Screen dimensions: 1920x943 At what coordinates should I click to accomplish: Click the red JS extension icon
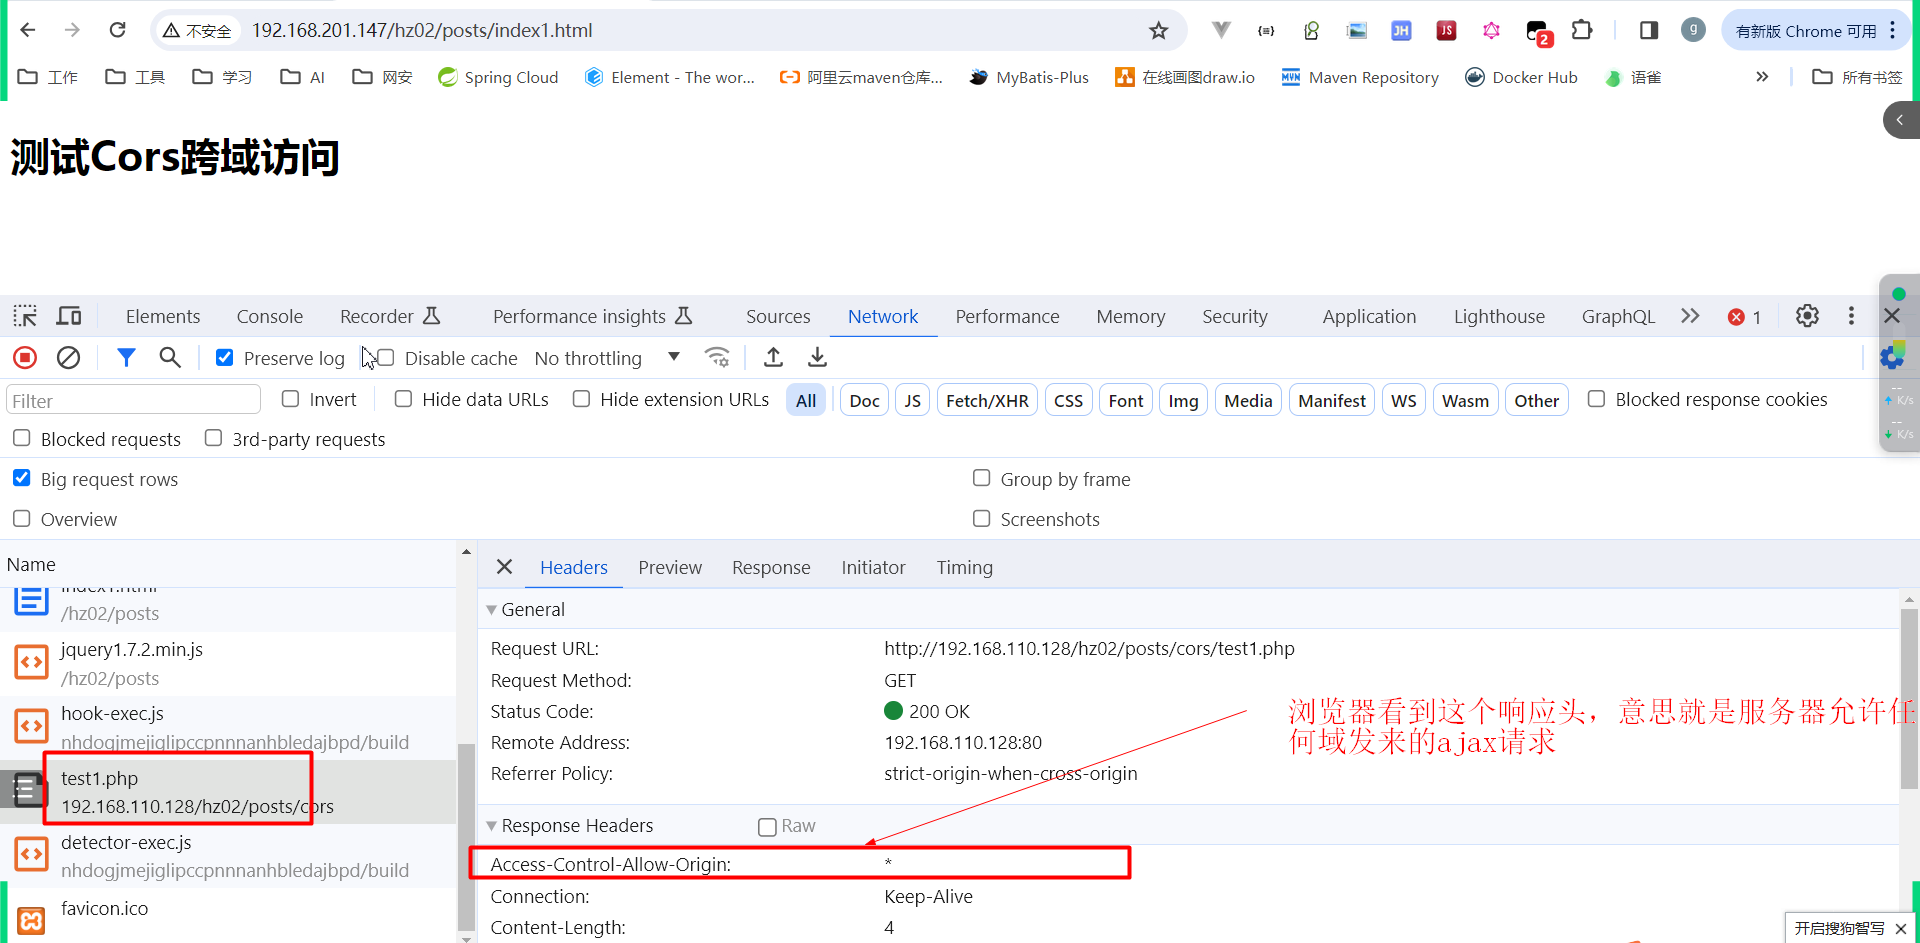(x=1446, y=30)
